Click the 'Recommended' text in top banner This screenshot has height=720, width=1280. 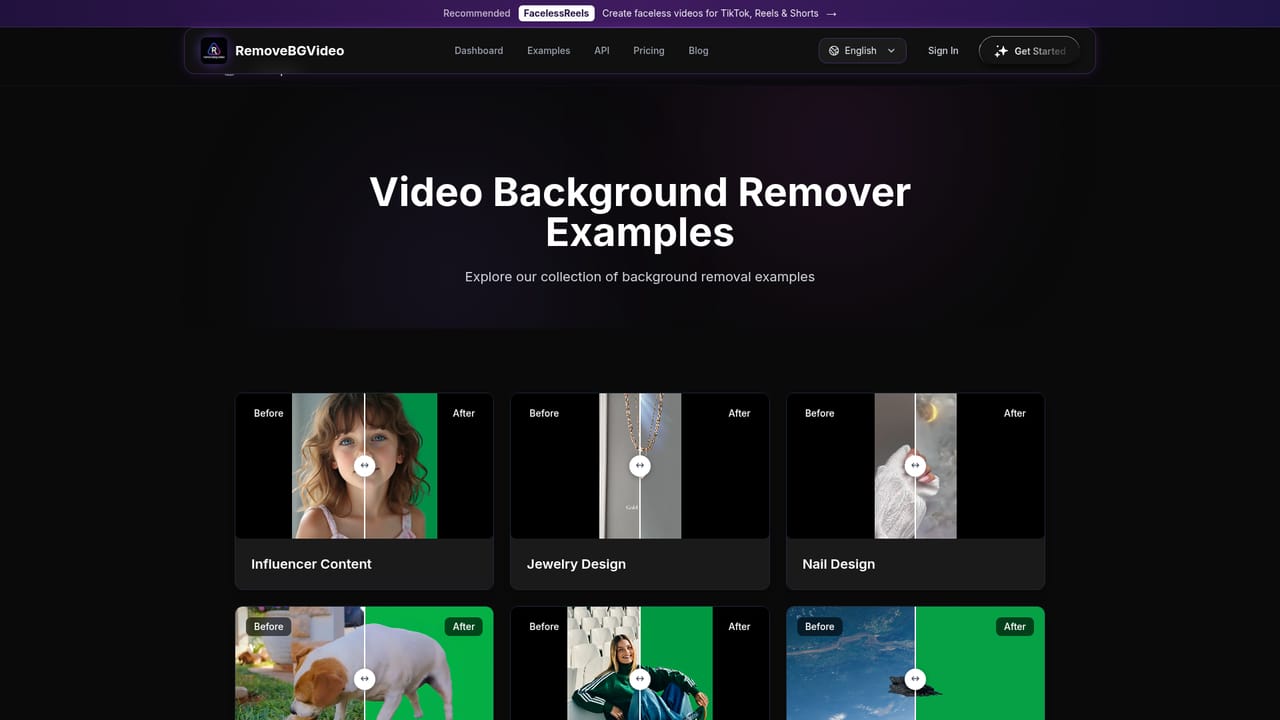click(x=476, y=14)
